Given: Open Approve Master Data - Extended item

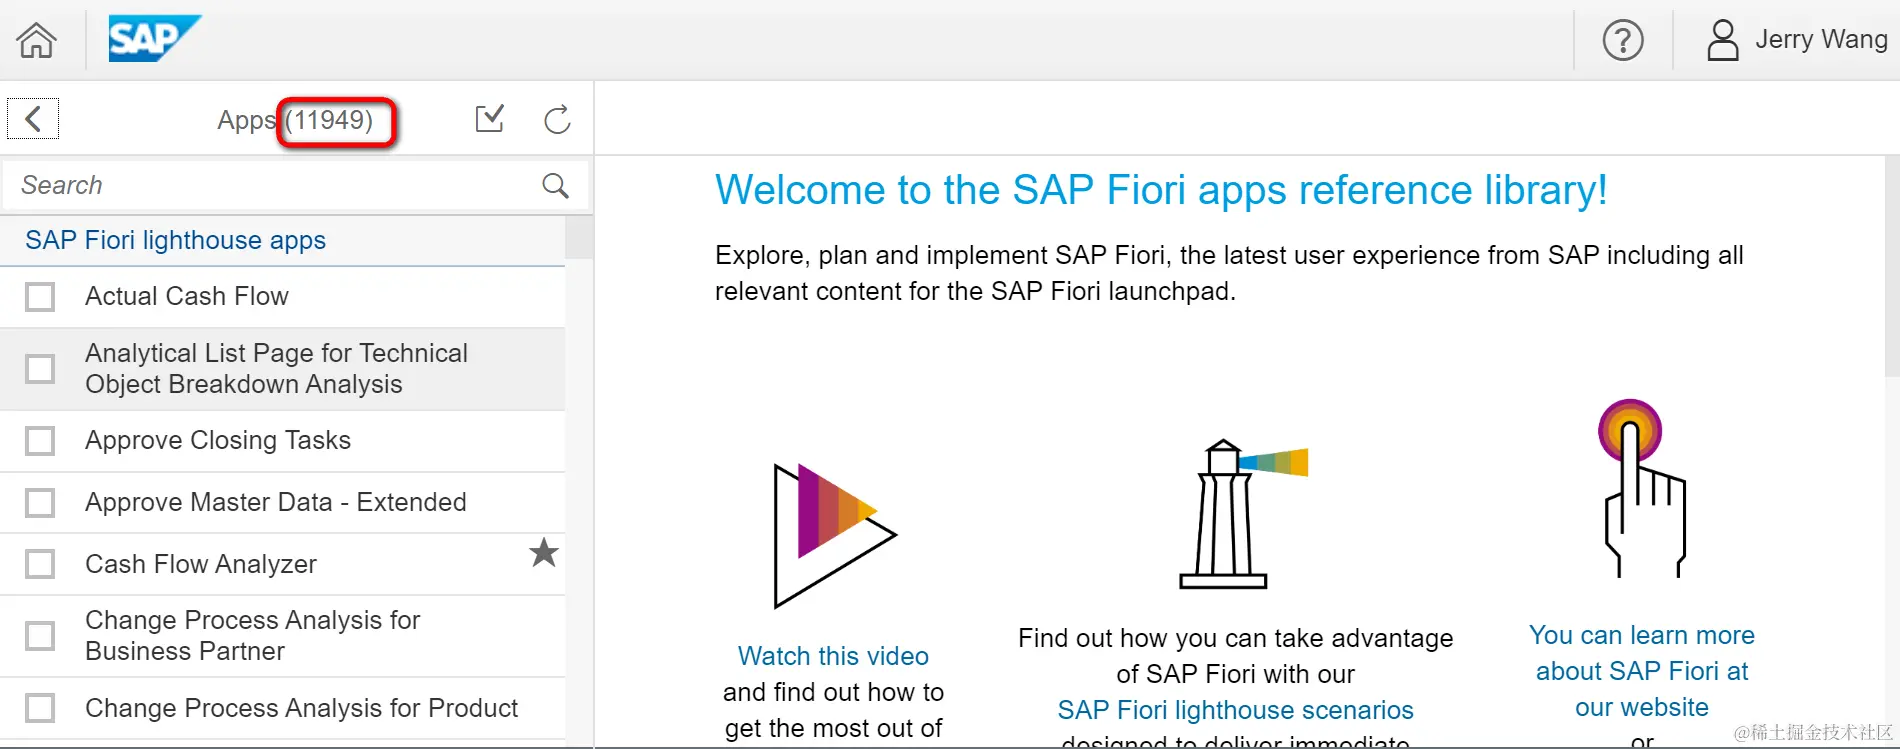Looking at the screenshot, I should coord(283,503).
